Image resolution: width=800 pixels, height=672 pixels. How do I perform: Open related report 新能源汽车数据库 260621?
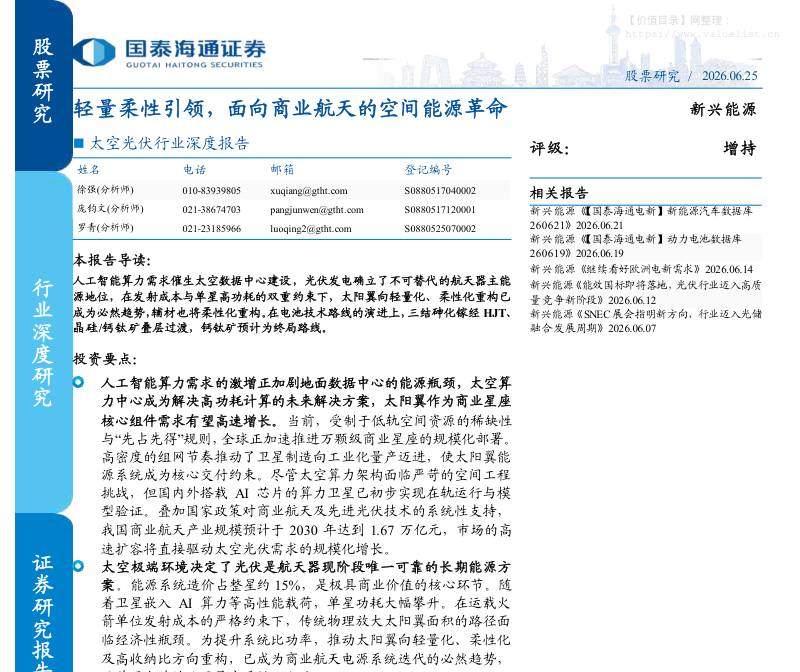[x=641, y=218]
